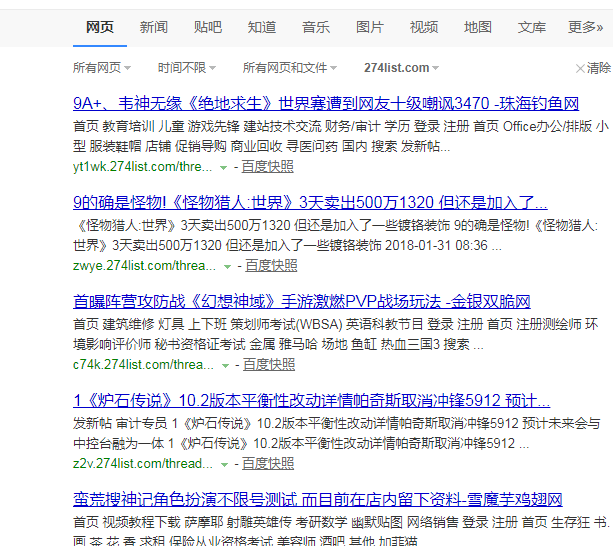Open 百度快照 for the c74k.274list.com result
Viewport: 613px width, 546px height.
point(270,365)
